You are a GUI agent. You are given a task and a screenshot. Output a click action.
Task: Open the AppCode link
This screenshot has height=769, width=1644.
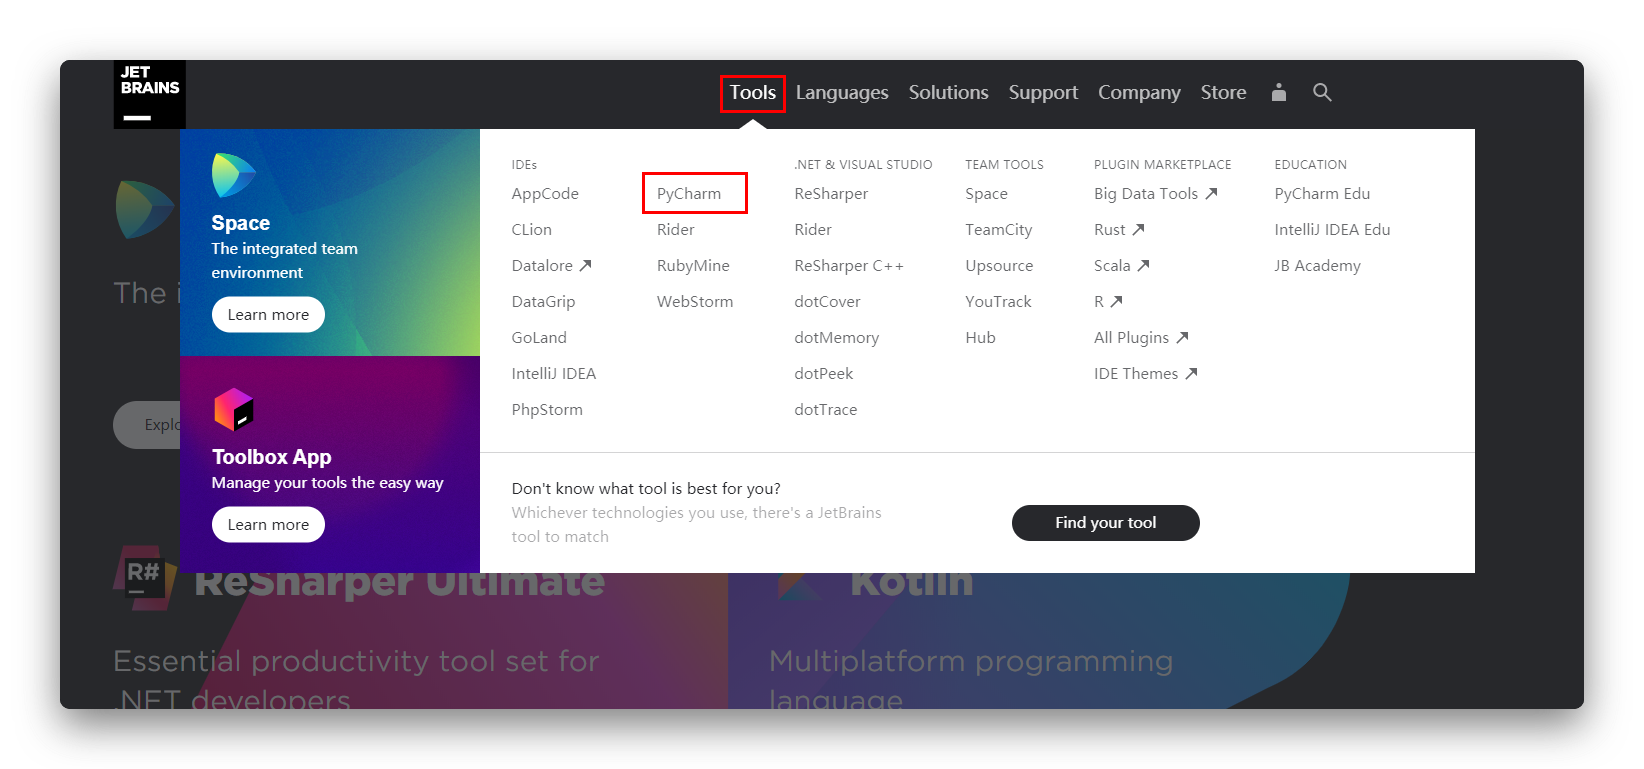[545, 193]
